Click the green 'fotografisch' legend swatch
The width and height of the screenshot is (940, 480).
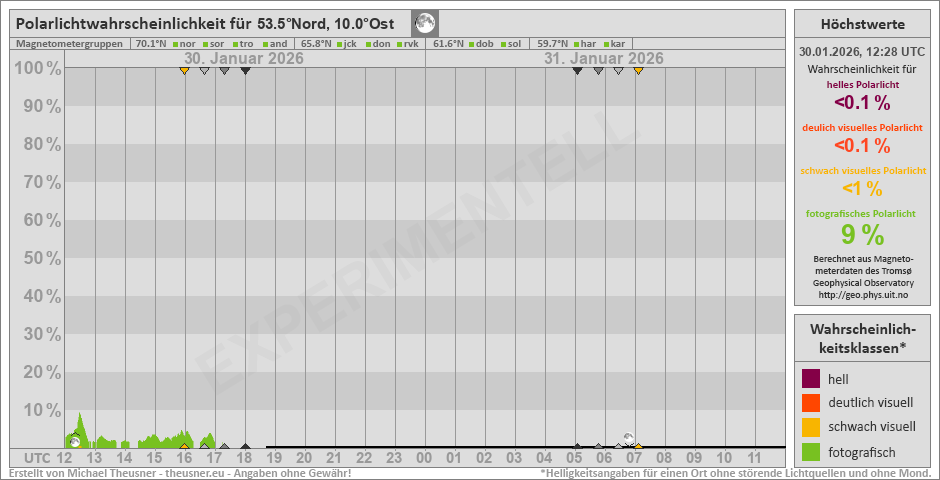pyautogui.click(x=811, y=452)
